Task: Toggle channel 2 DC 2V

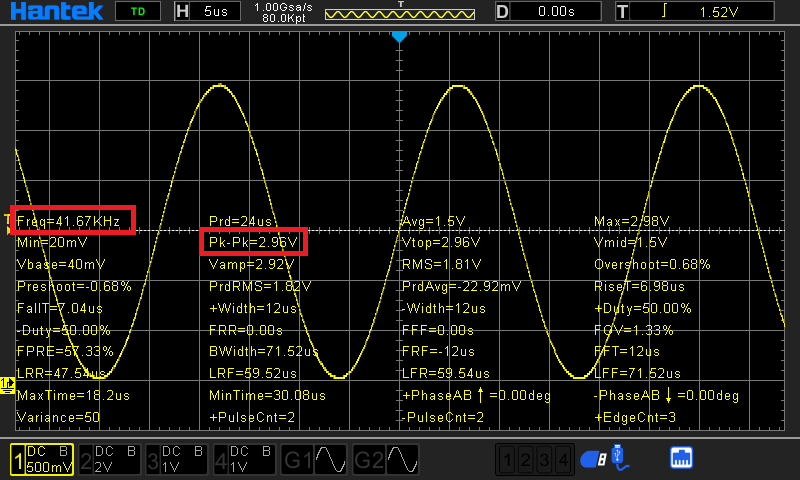Action: [x=110, y=459]
